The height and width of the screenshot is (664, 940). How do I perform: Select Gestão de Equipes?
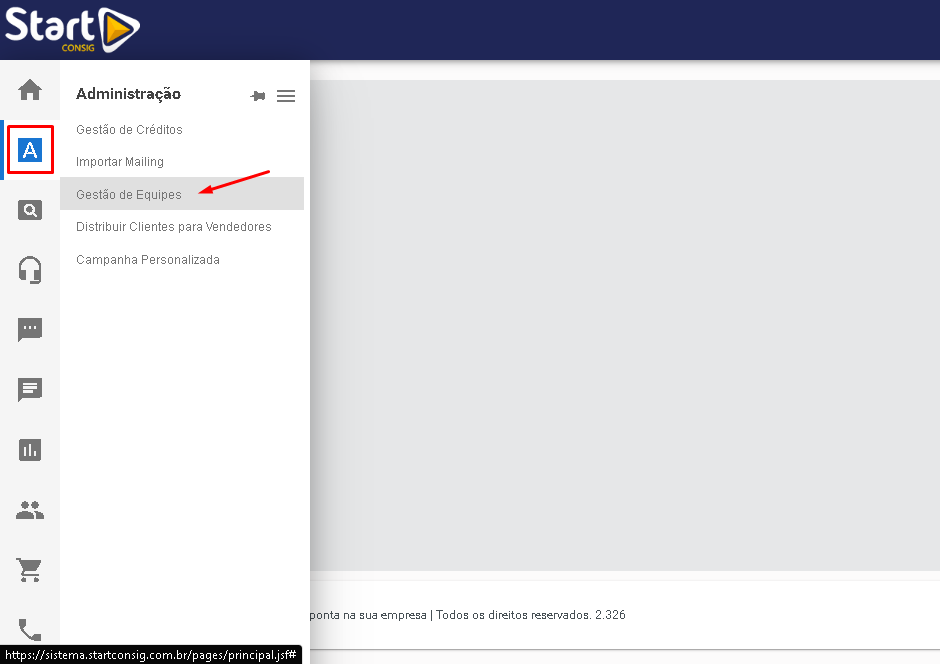[182, 194]
